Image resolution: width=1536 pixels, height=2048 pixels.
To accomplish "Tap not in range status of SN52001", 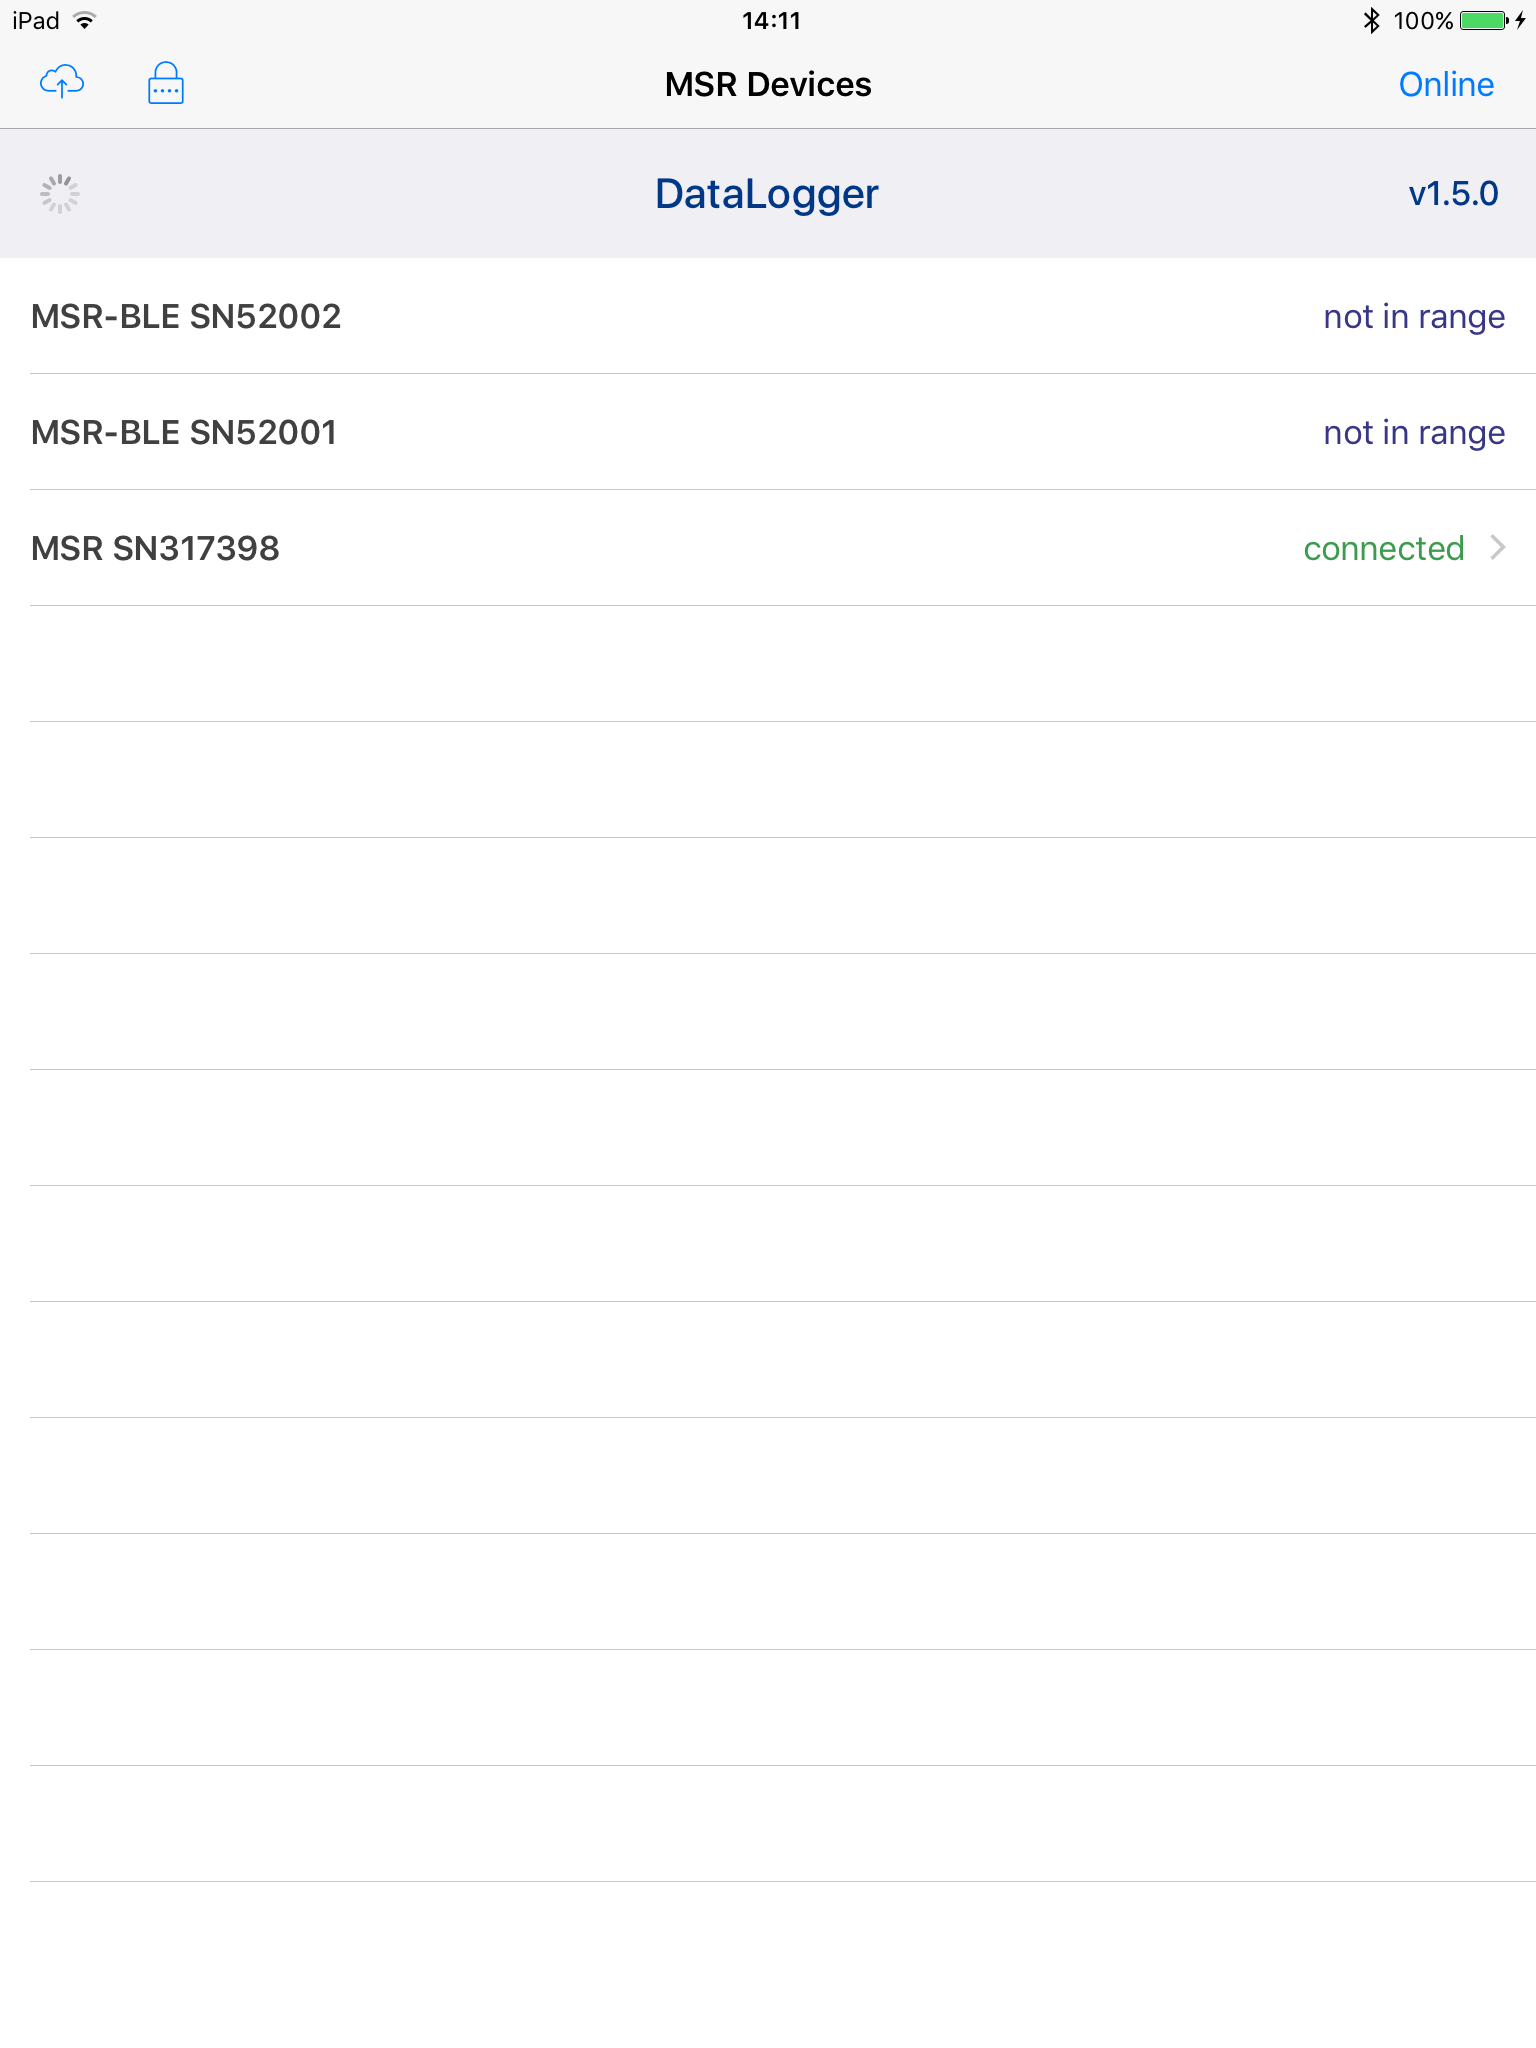I will click(x=1414, y=432).
